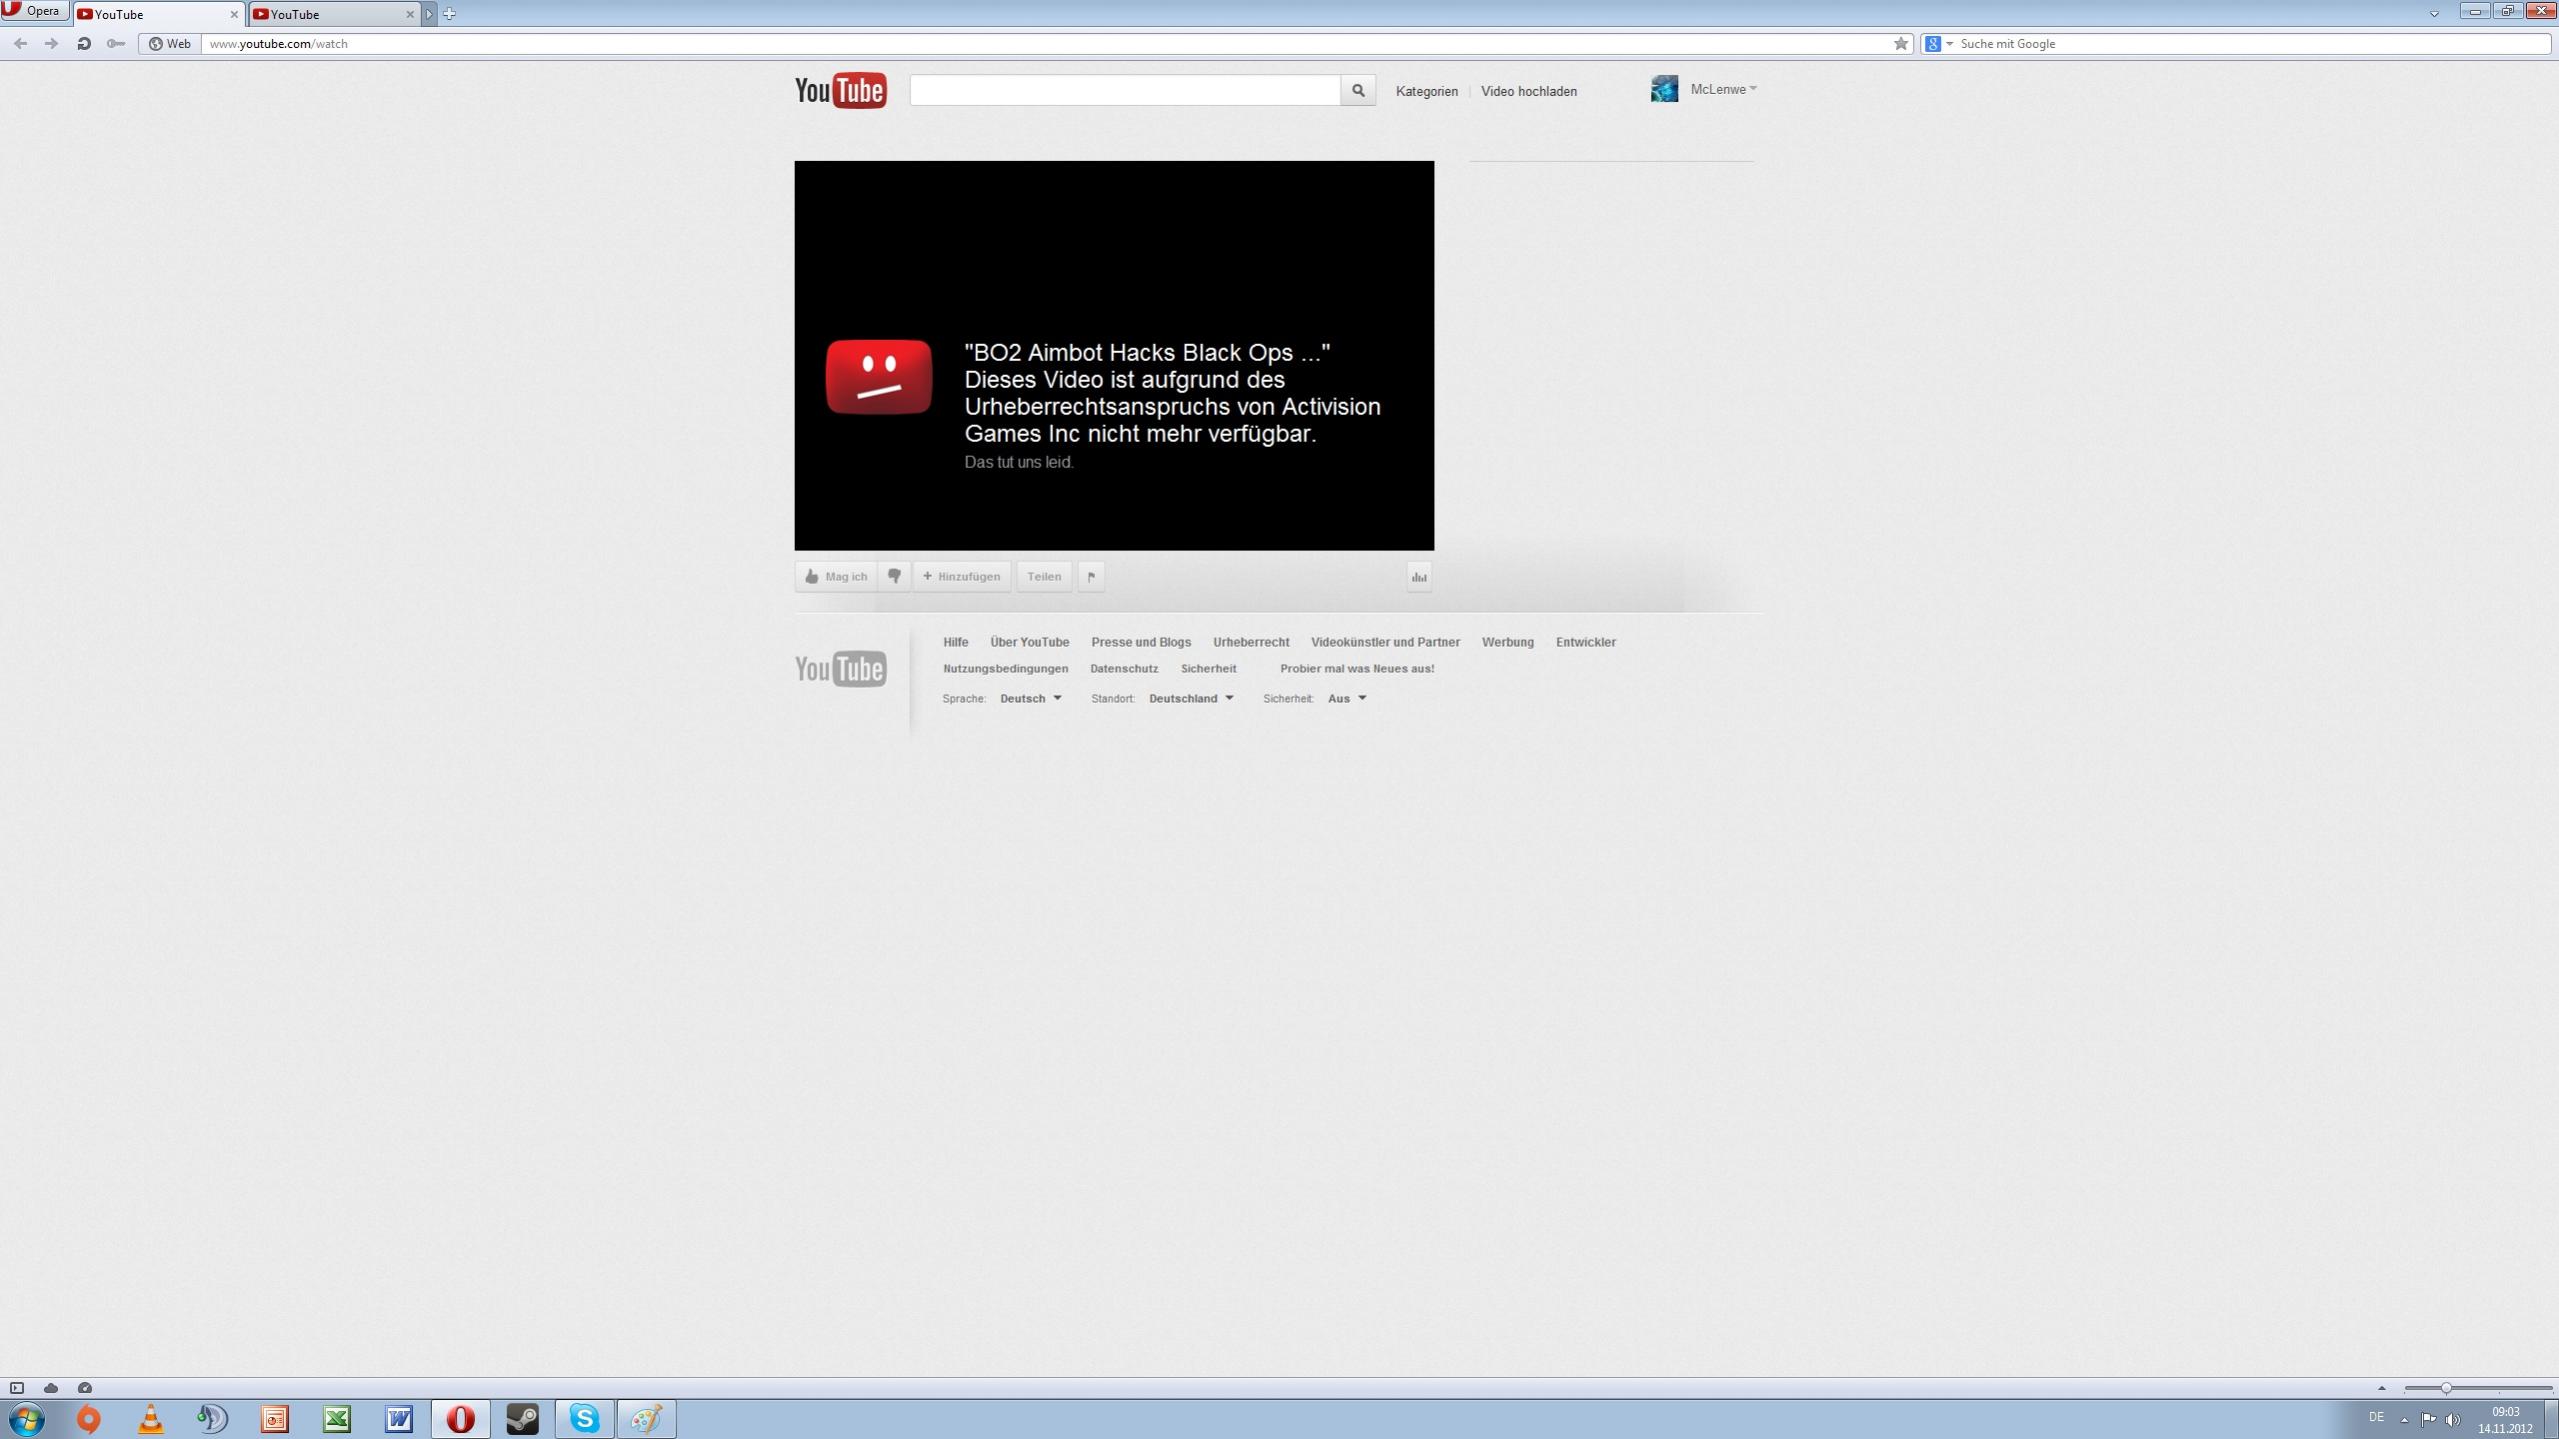Open the Sprache Deutsch dropdown
The width and height of the screenshot is (2559, 1439).
pyautogui.click(x=1030, y=698)
